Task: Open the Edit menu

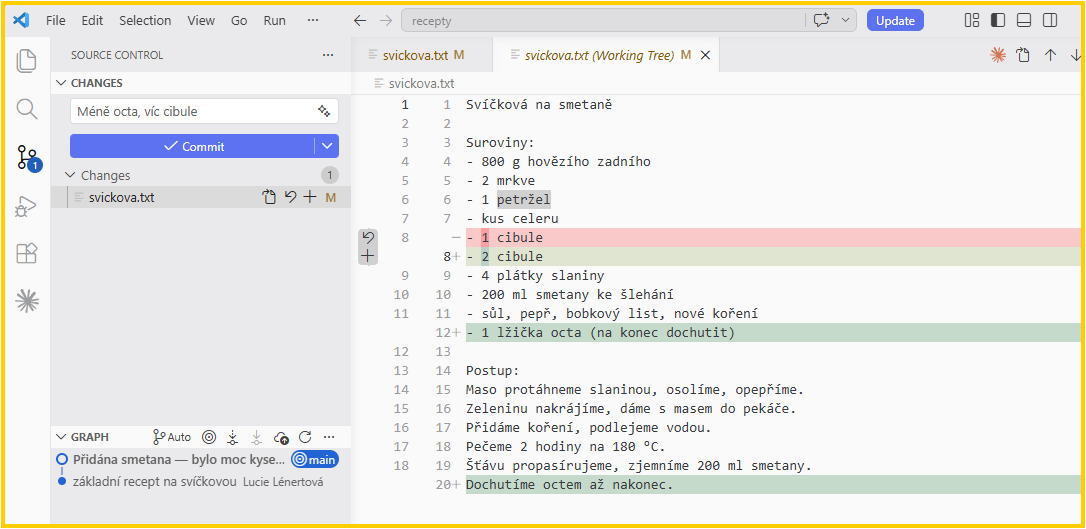Action: tap(91, 21)
